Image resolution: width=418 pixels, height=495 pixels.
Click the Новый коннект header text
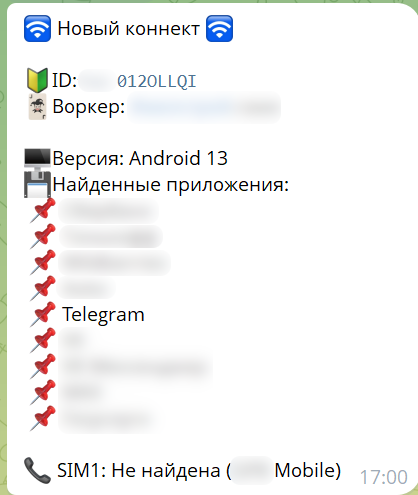click(x=128, y=28)
